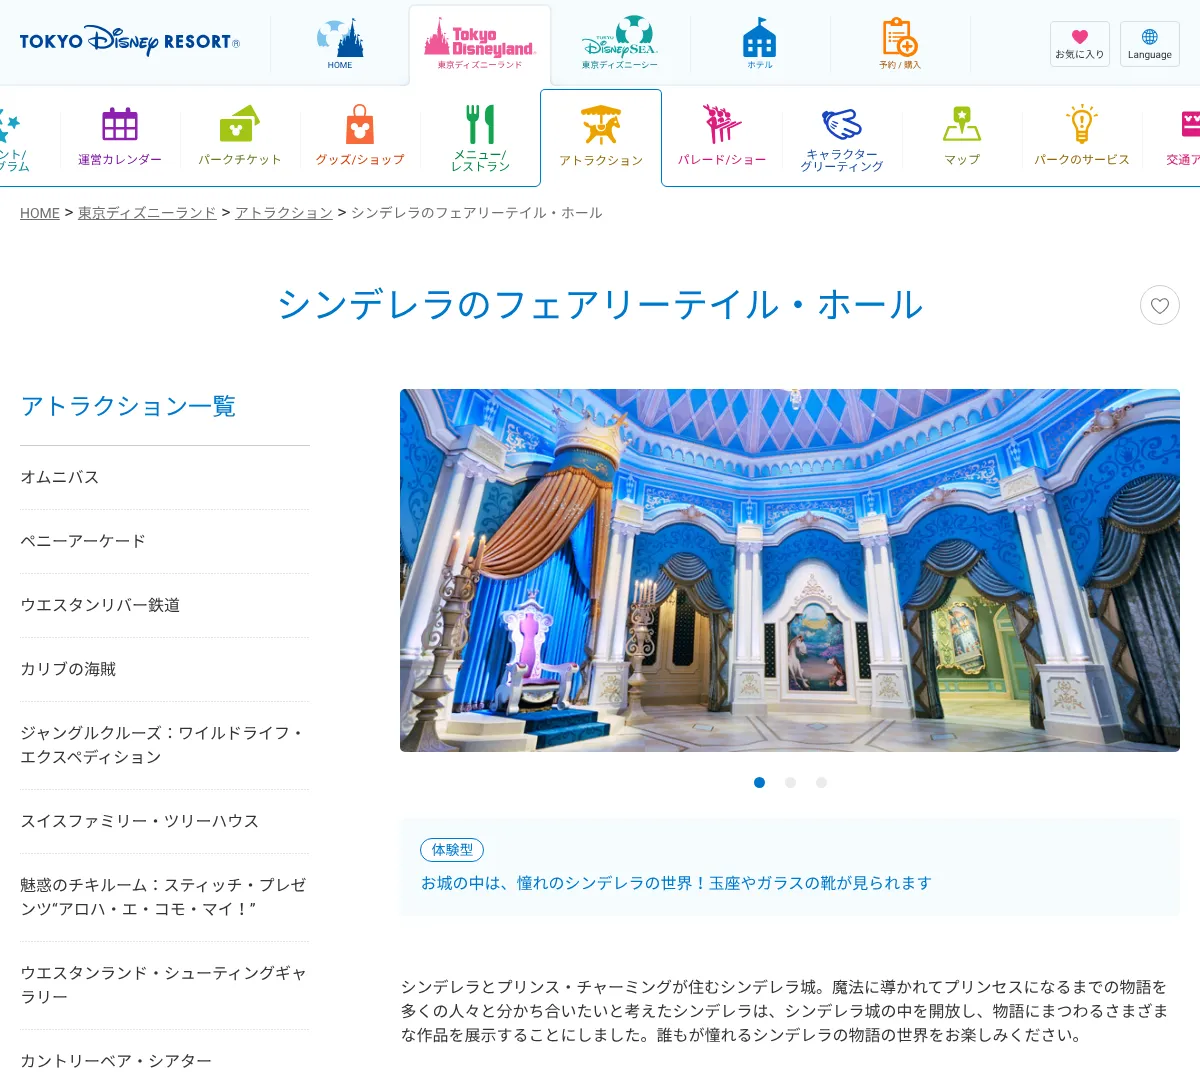Viewport: 1200px width, 1080px height.
Task: Click 東京ディズニーランド breadcrumb link
Action: pyautogui.click(x=147, y=213)
